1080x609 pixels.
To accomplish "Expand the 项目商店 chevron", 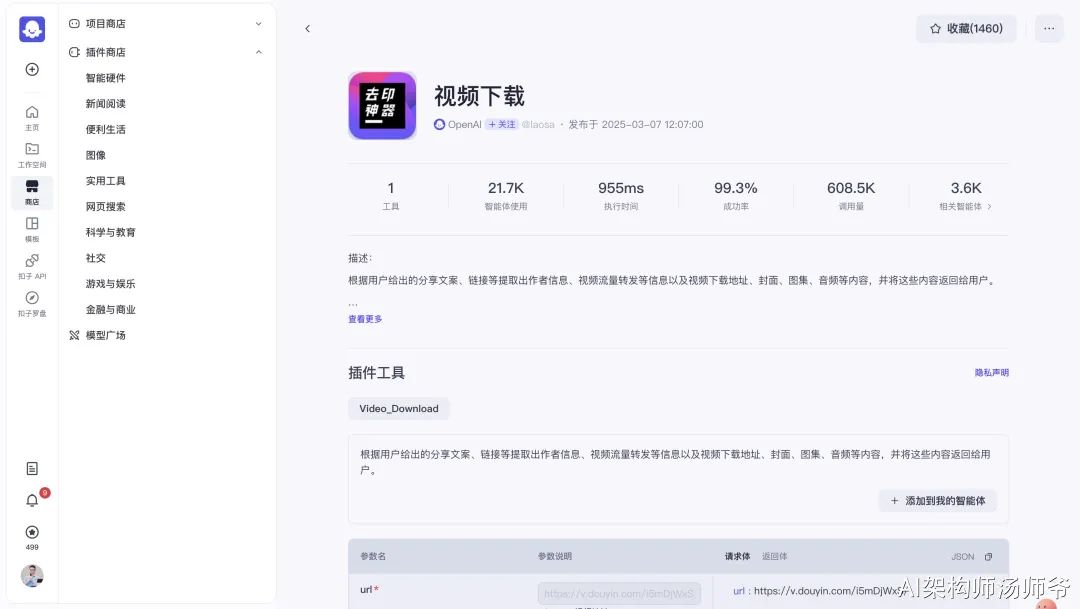I will (x=258, y=23).
